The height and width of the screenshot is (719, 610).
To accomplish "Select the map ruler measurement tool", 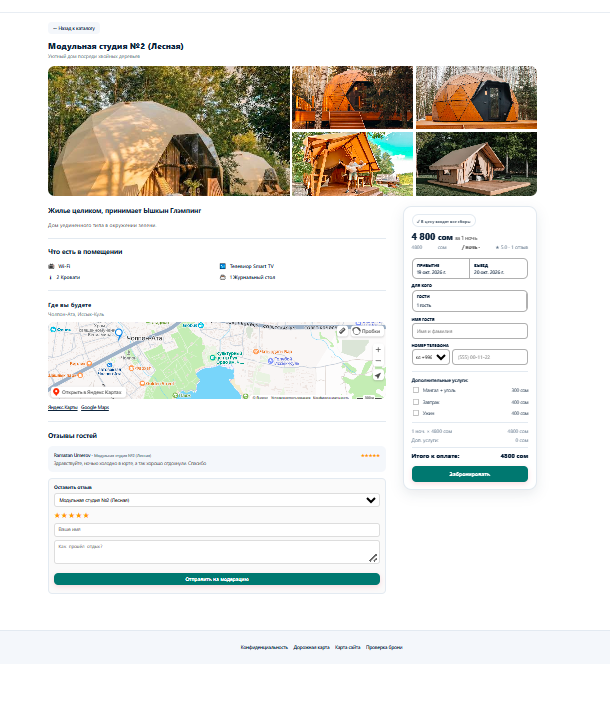I will [343, 331].
